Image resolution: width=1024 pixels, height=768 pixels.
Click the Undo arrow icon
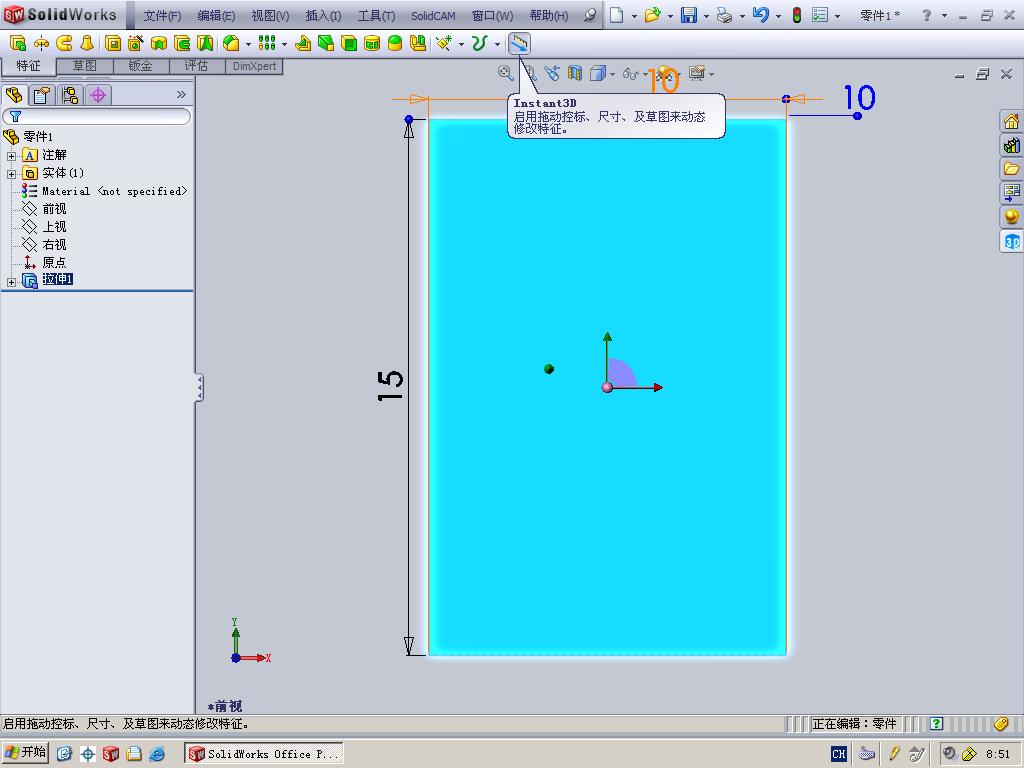[x=761, y=15]
